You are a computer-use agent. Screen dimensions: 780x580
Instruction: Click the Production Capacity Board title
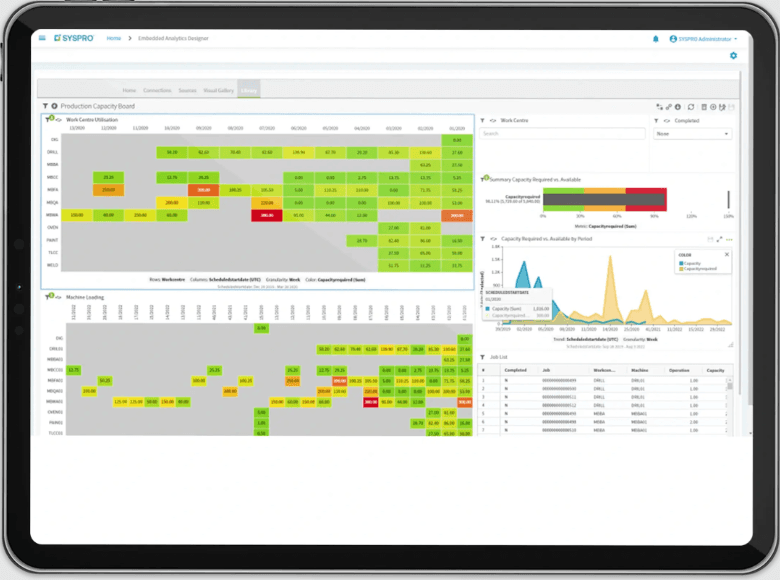[x=98, y=106]
